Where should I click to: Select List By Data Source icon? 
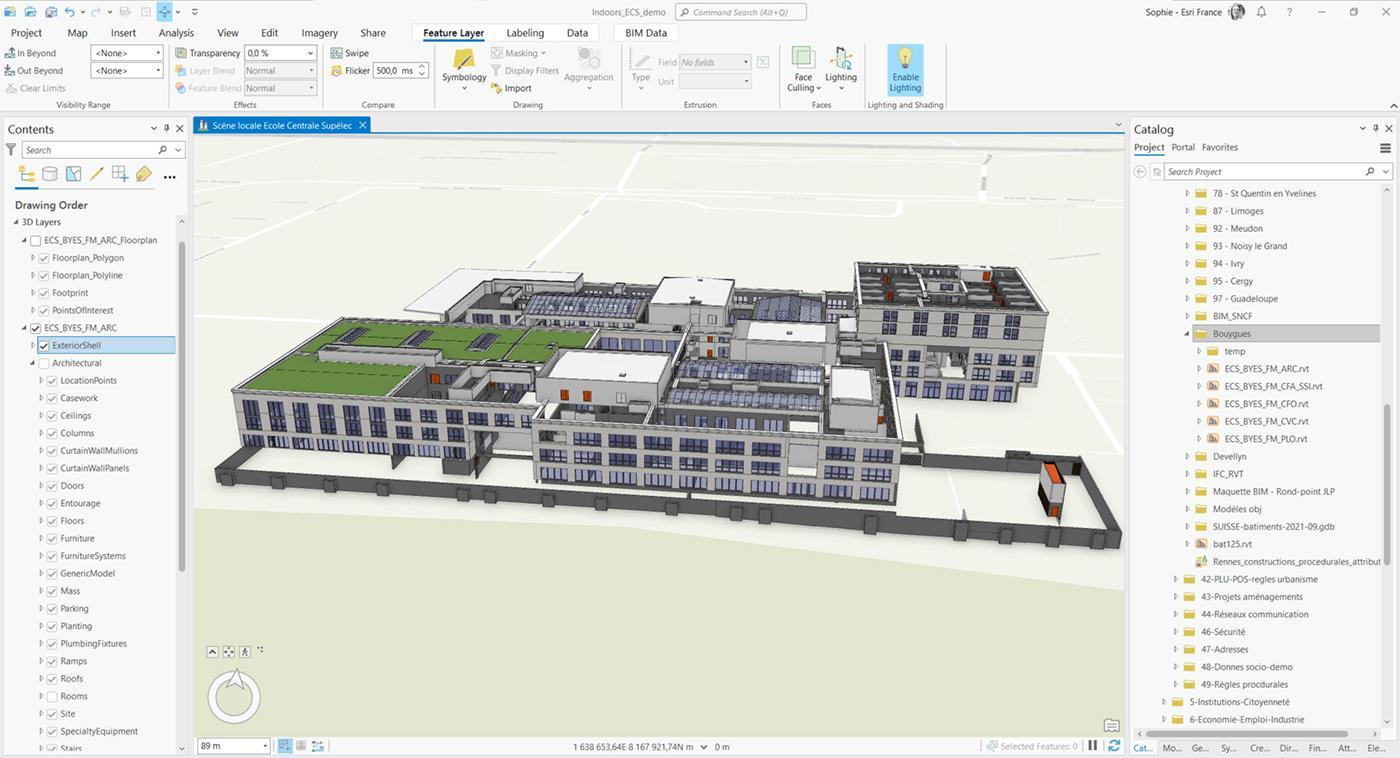click(x=50, y=174)
